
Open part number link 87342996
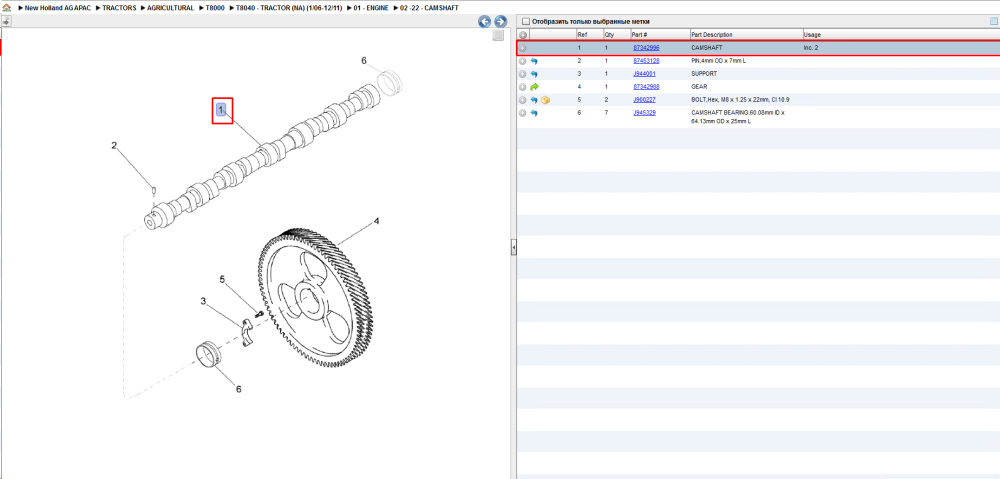tap(646, 48)
